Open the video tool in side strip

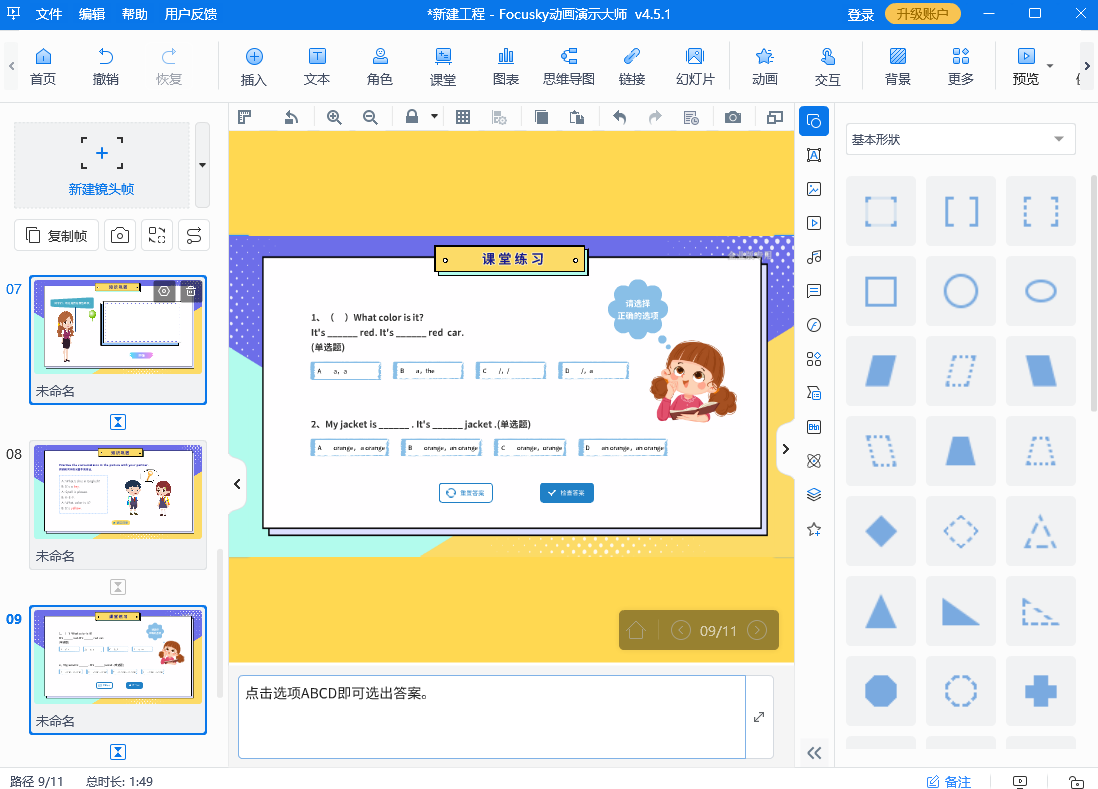point(814,223)
